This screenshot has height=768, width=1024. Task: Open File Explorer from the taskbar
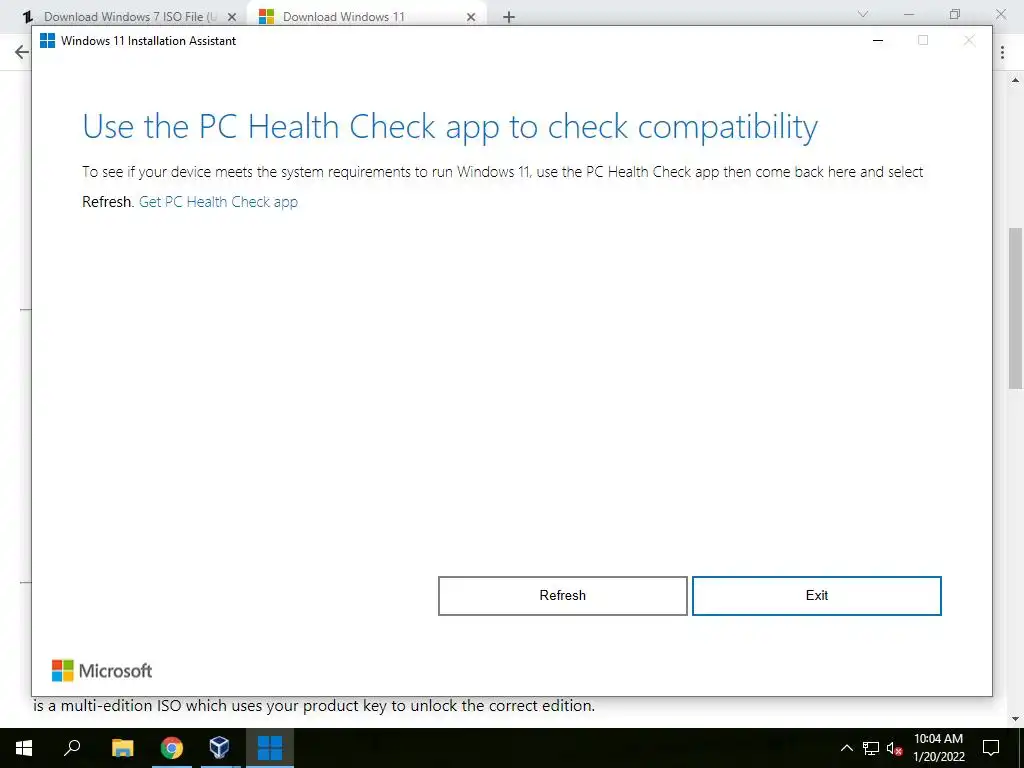[x=122, y=748]
